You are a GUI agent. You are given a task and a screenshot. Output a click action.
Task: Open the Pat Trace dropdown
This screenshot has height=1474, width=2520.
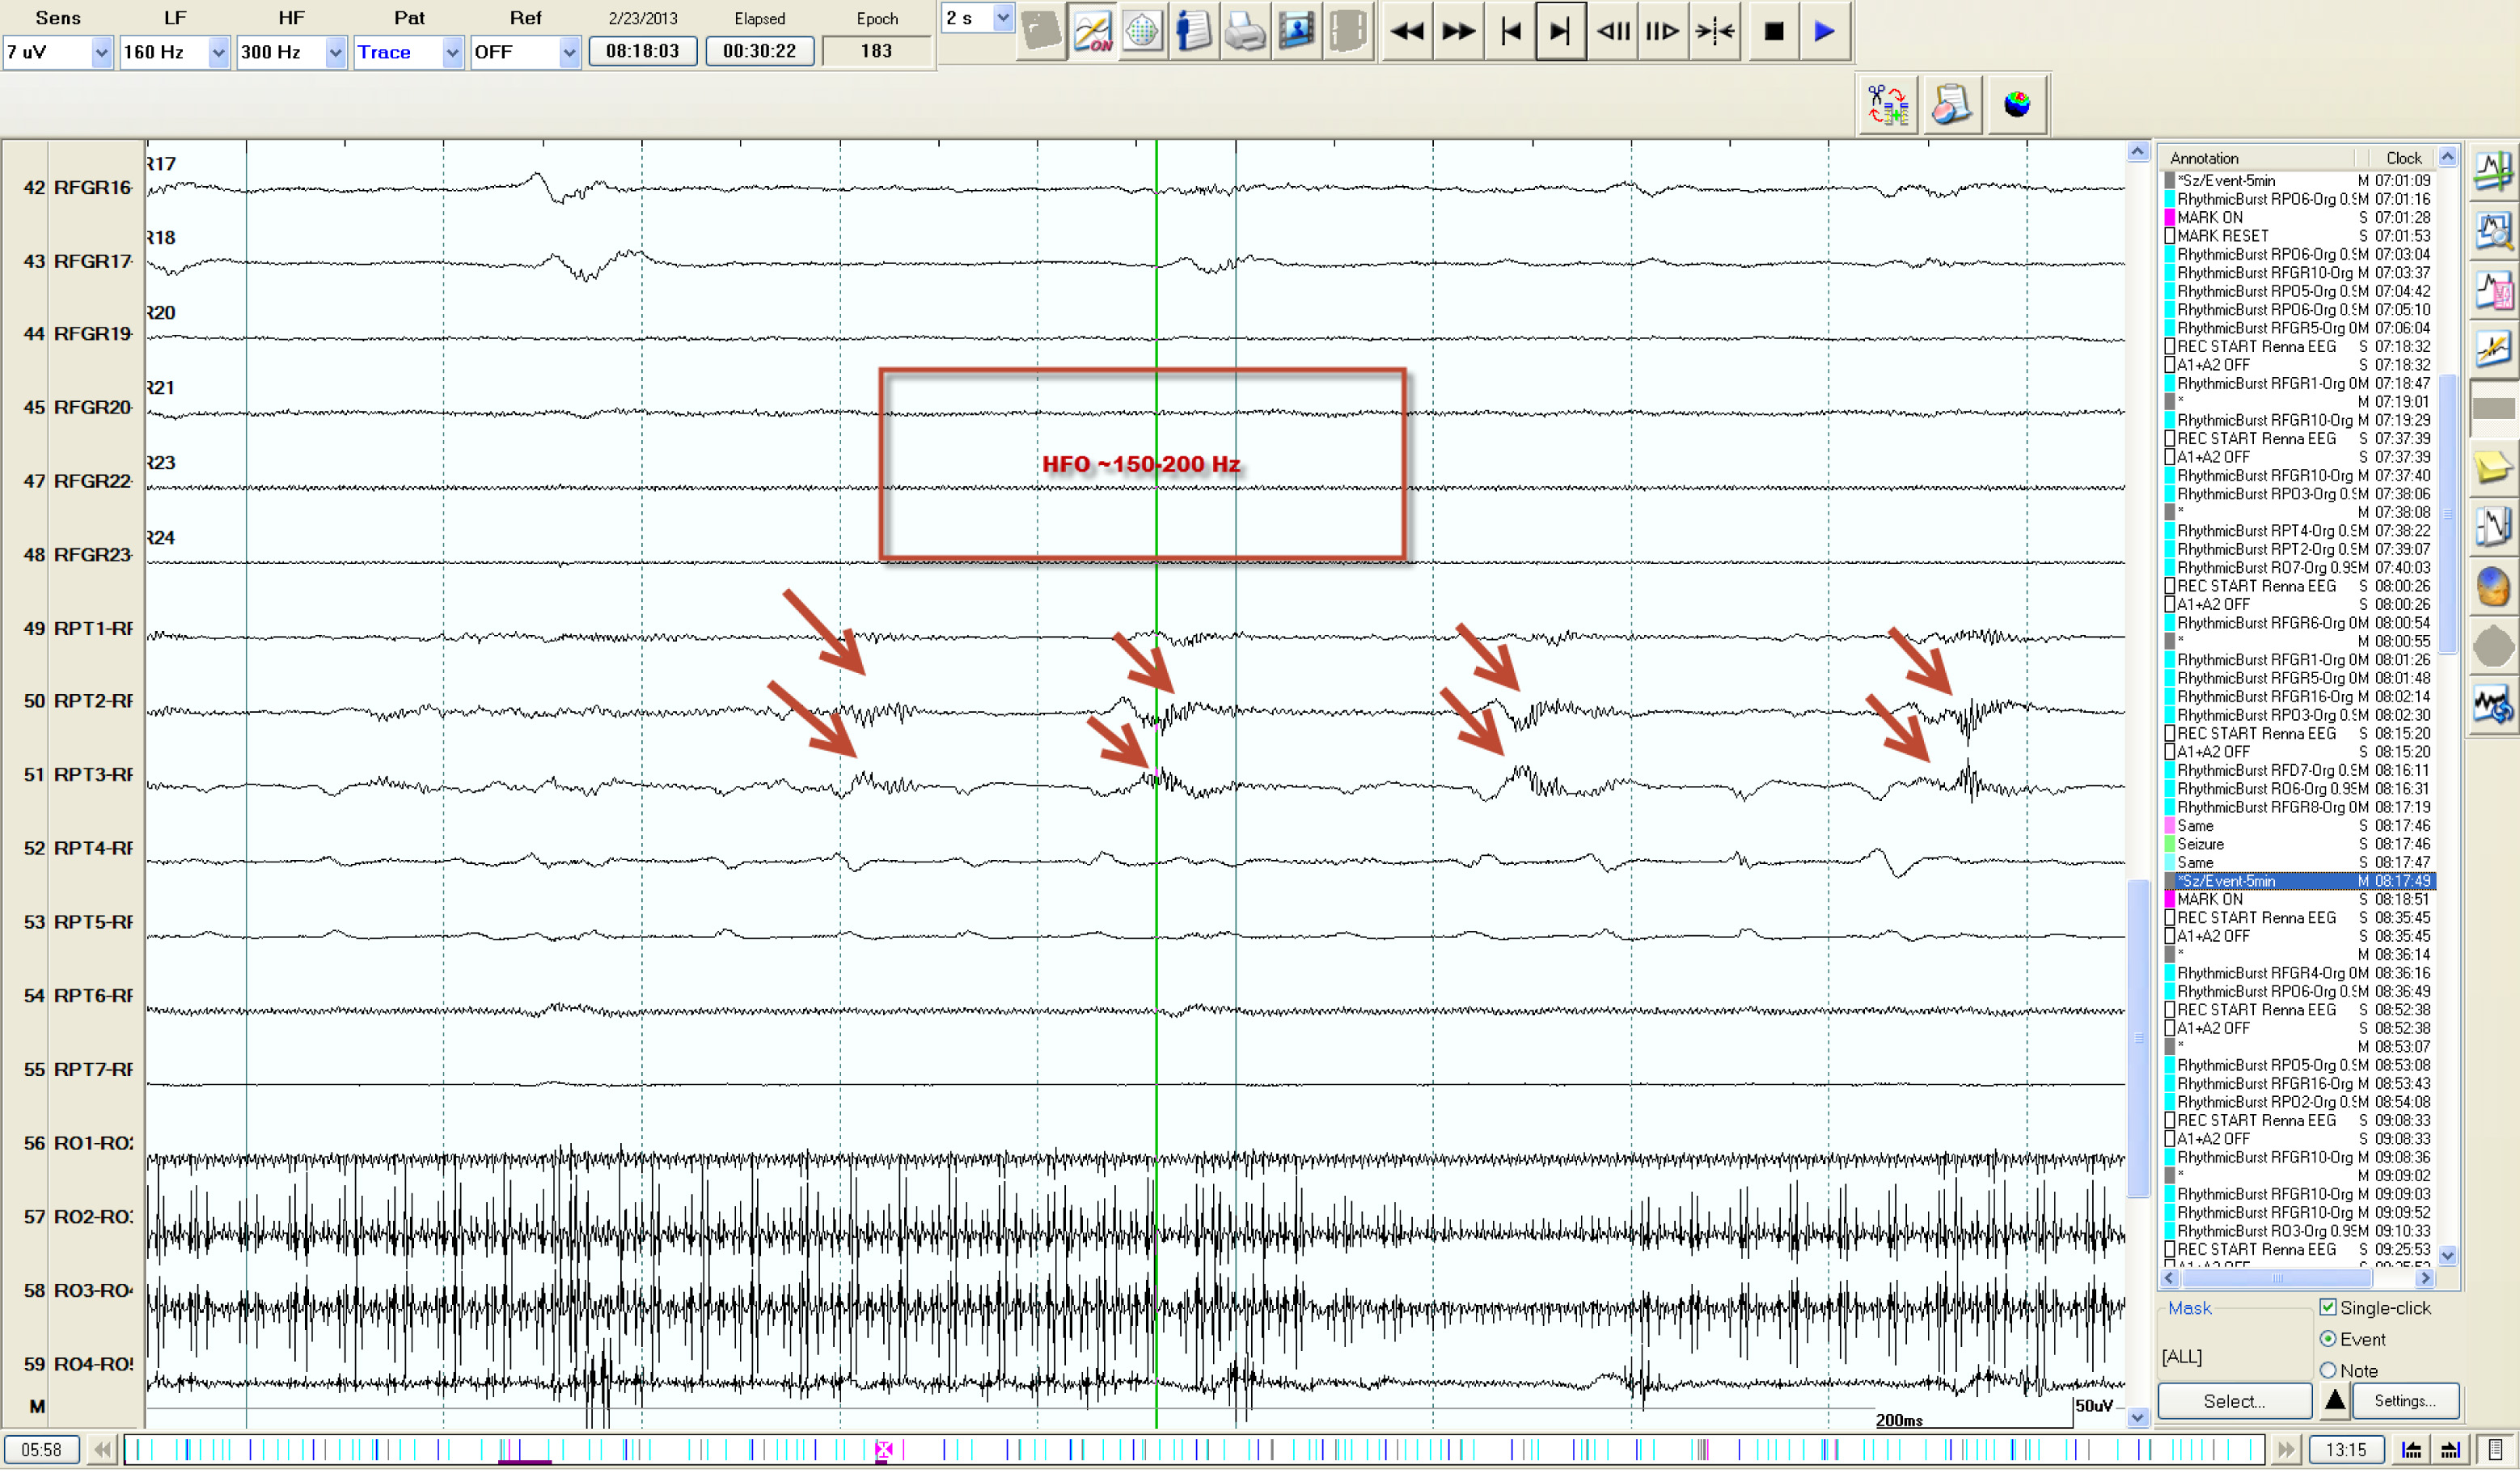(x=452, y=52)
